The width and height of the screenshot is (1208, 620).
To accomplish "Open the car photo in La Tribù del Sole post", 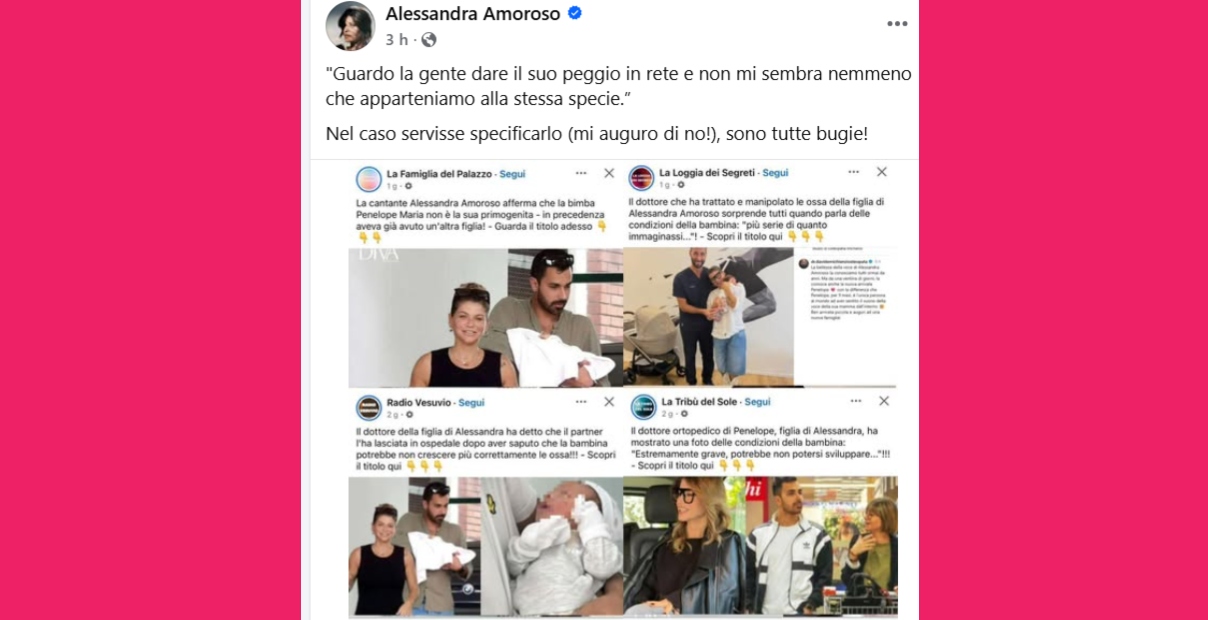I will (x=760, y=545).
